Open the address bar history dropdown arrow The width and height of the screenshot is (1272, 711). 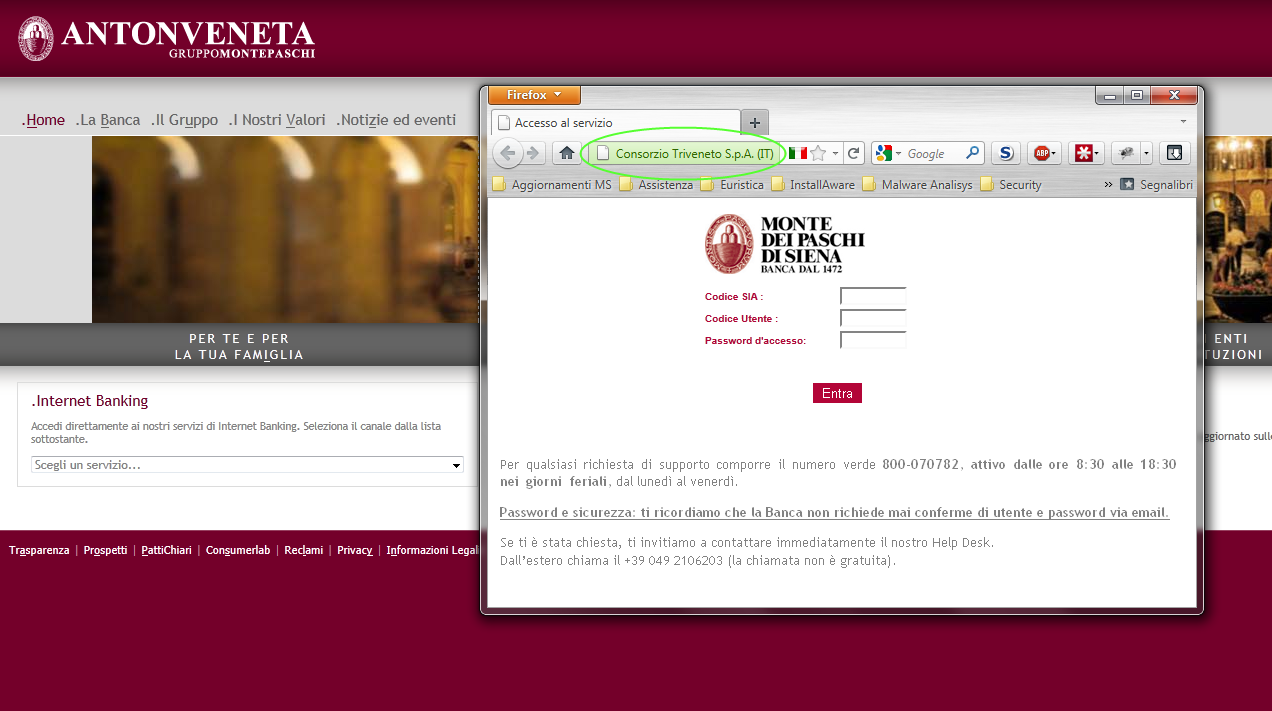[835, 153]
